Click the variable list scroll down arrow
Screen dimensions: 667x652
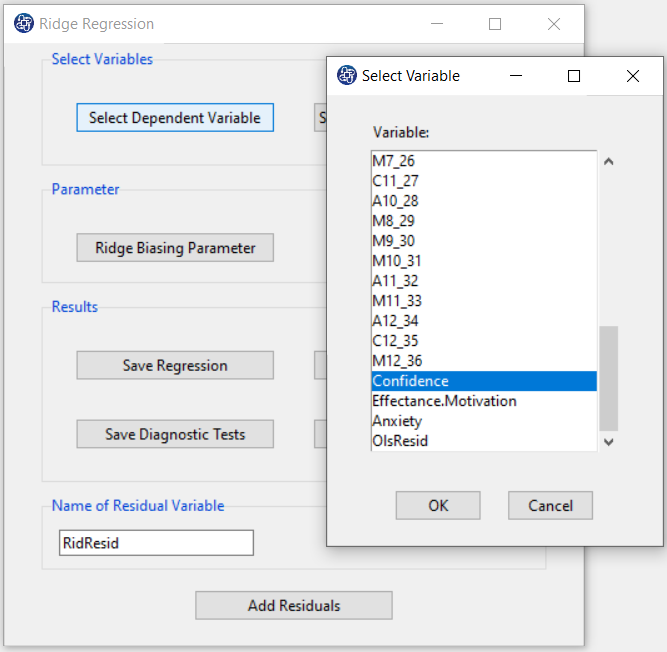point(609,442)
